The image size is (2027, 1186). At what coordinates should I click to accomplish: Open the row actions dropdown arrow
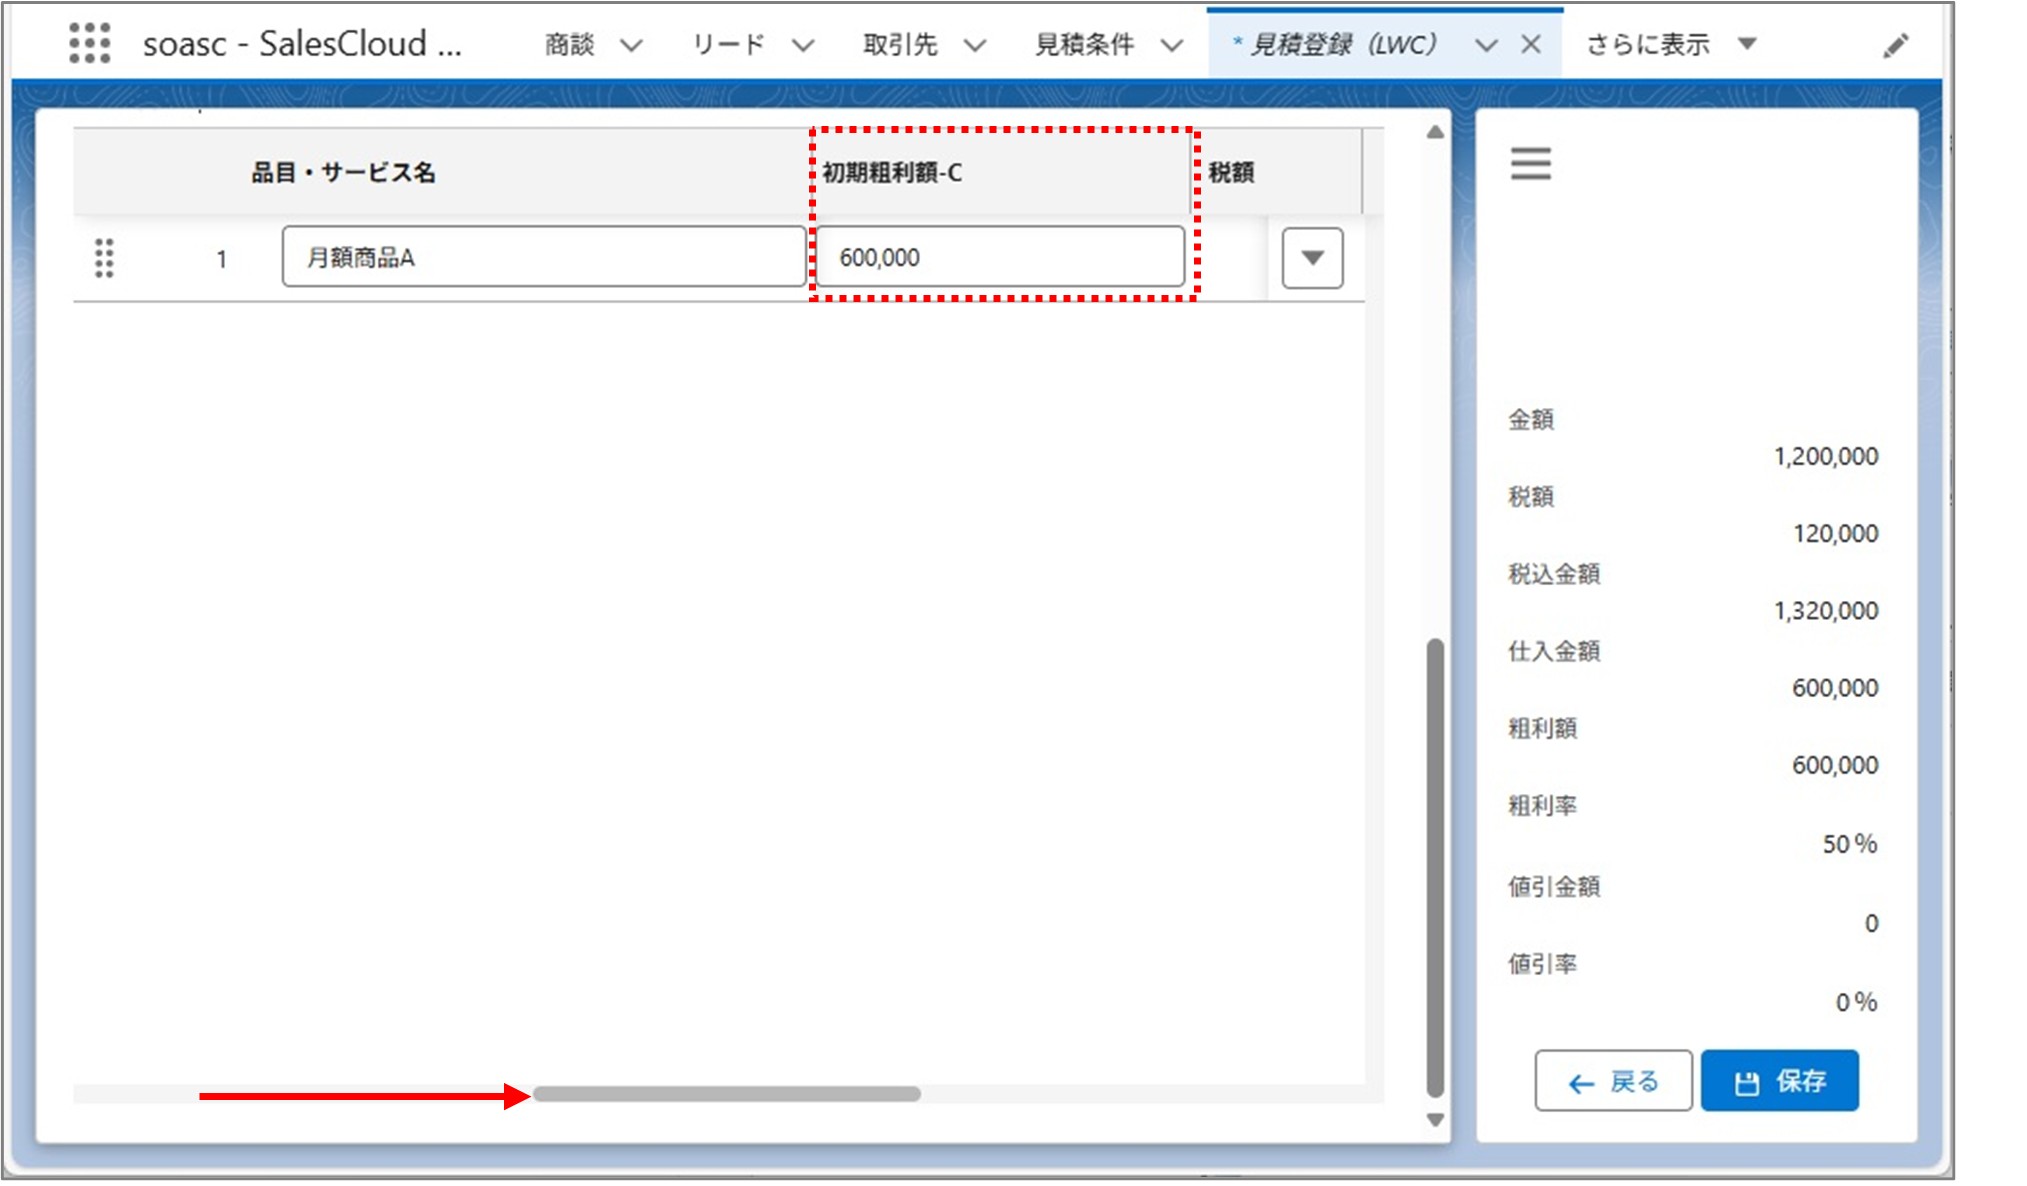1310,258
